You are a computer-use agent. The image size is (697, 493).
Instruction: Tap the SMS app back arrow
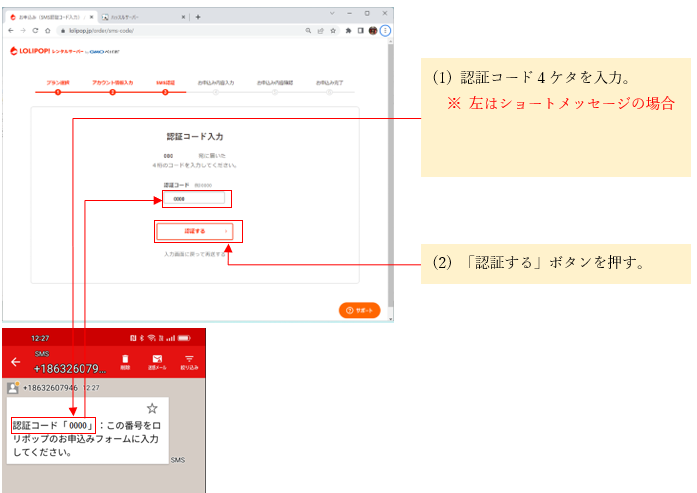point(15,362)
